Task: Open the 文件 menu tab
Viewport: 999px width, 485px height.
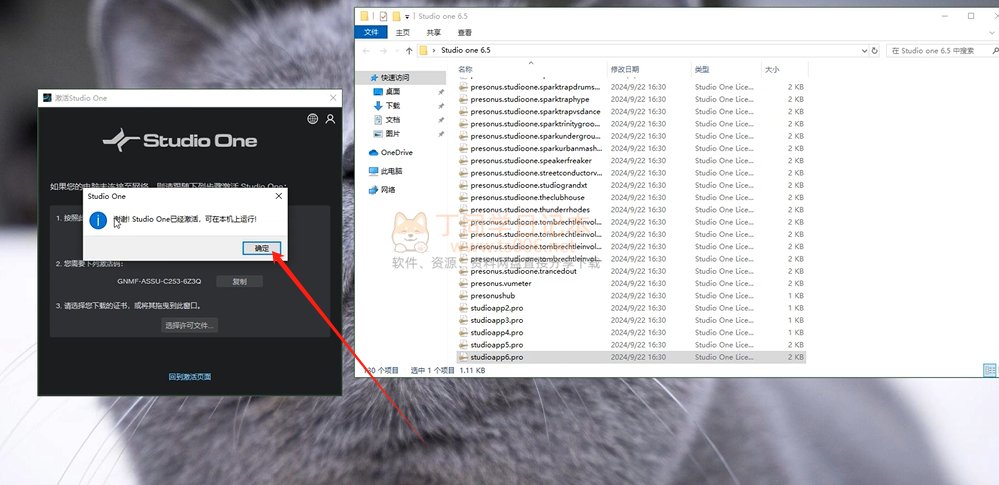Action: coord(371,32)
